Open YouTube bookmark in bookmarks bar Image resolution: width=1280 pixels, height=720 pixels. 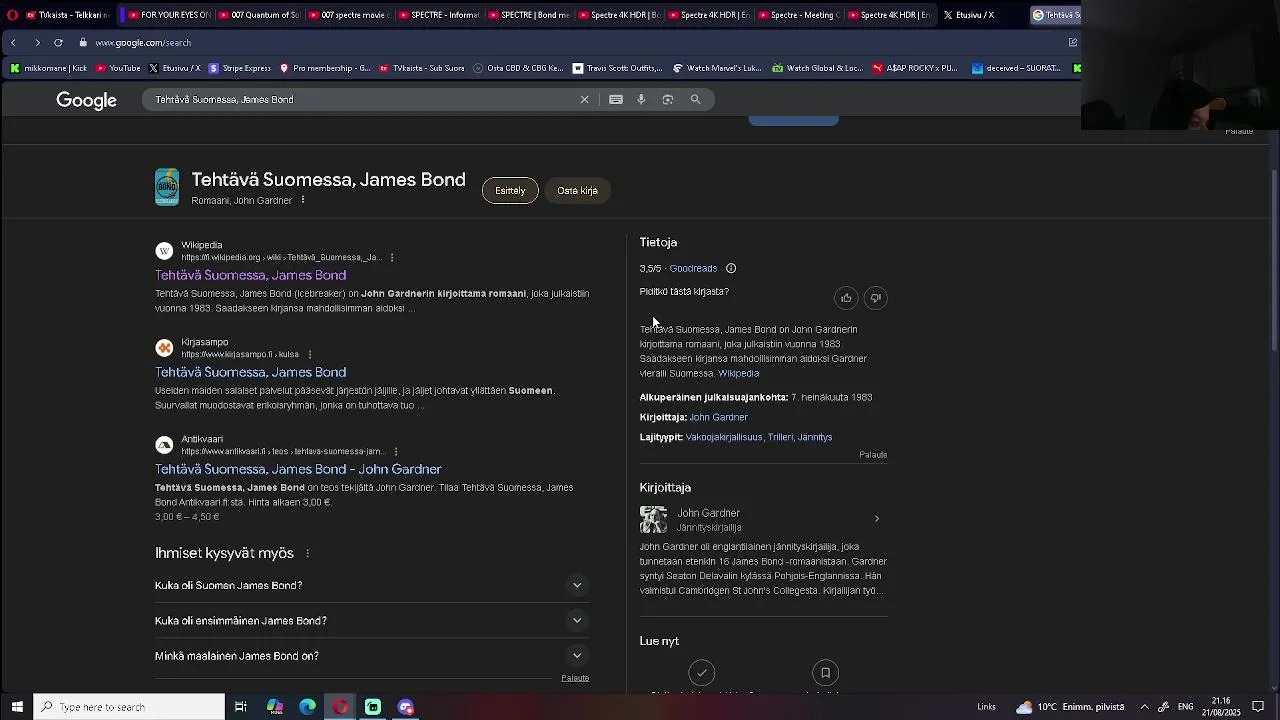click(x=118, y=69)
